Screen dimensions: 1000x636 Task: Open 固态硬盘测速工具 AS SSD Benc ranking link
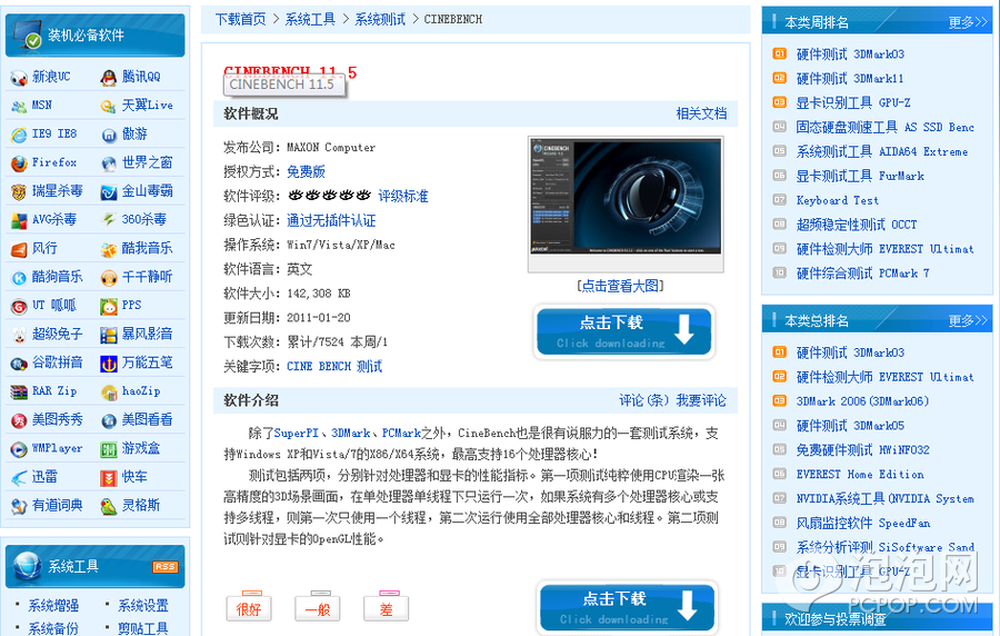(x=885, y=127)
